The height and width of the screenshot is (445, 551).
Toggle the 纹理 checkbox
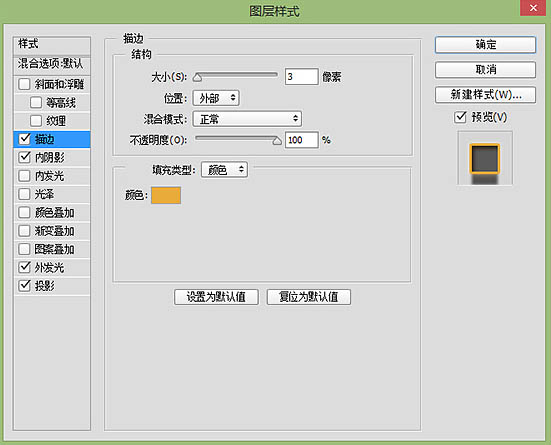(x=36, y=121)
